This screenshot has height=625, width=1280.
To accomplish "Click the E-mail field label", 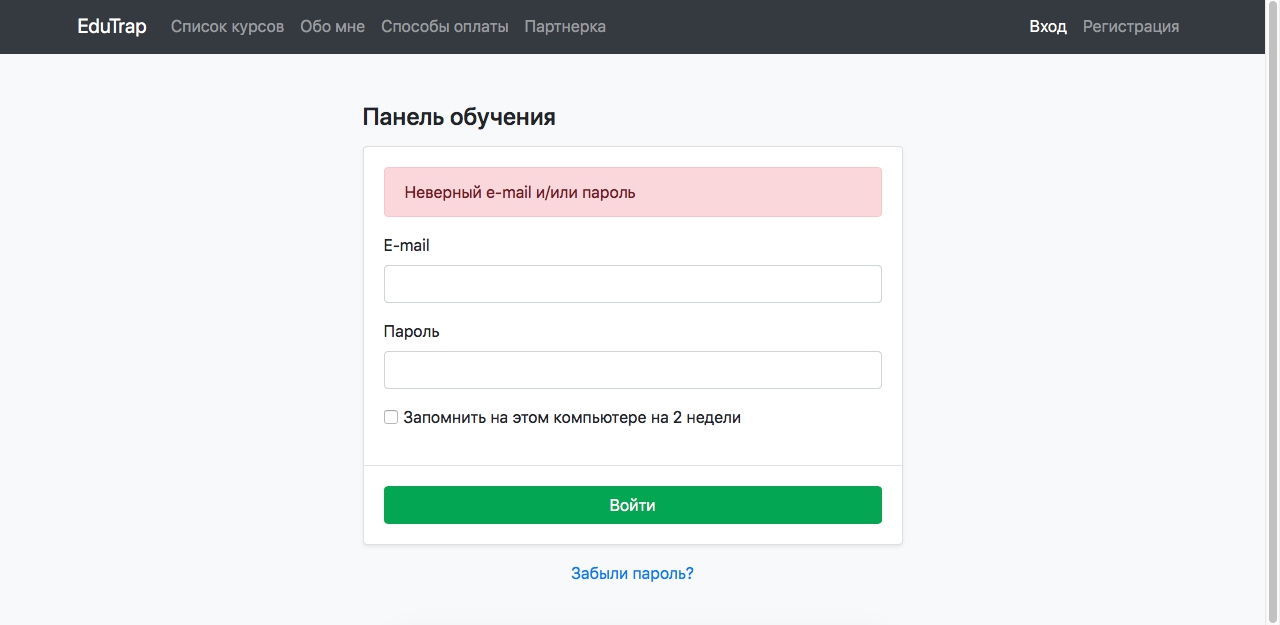I will coord(407,245).
